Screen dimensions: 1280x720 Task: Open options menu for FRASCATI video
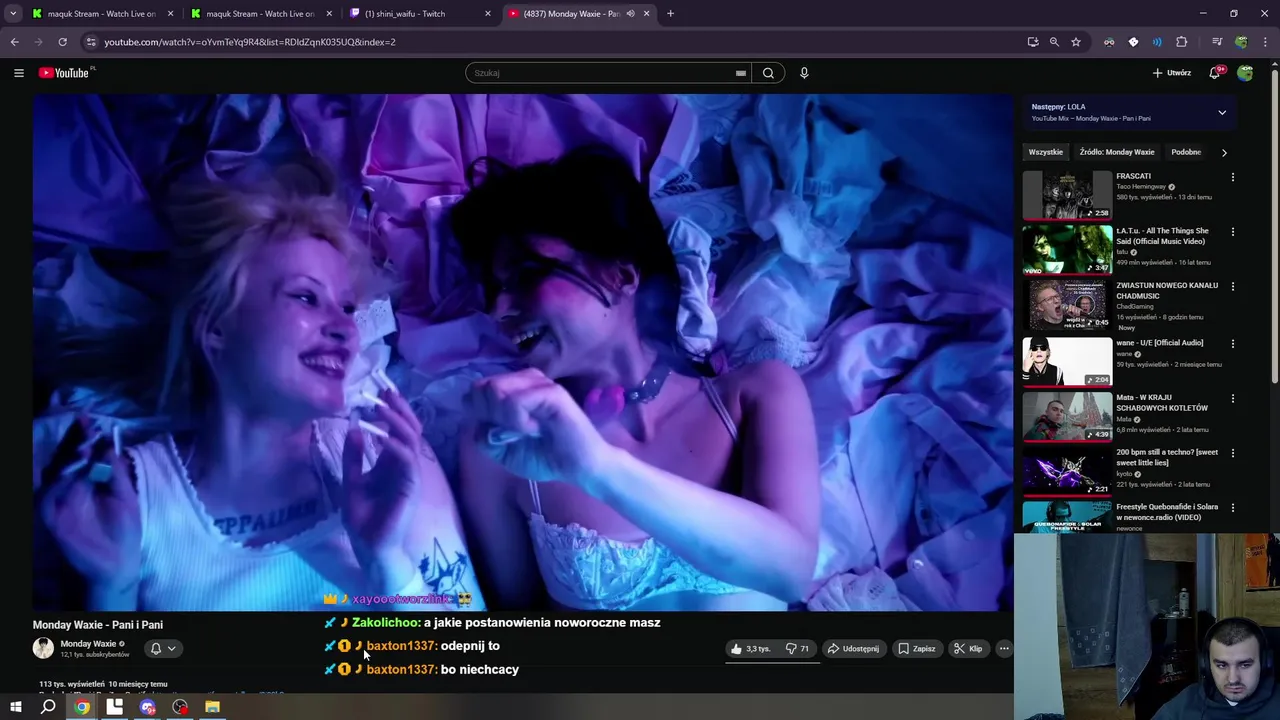[x=1232, y=177]
